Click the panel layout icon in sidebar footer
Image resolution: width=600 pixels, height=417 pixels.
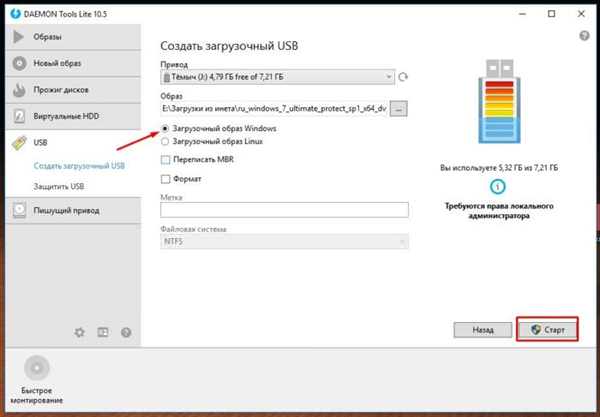pos(103,332)
